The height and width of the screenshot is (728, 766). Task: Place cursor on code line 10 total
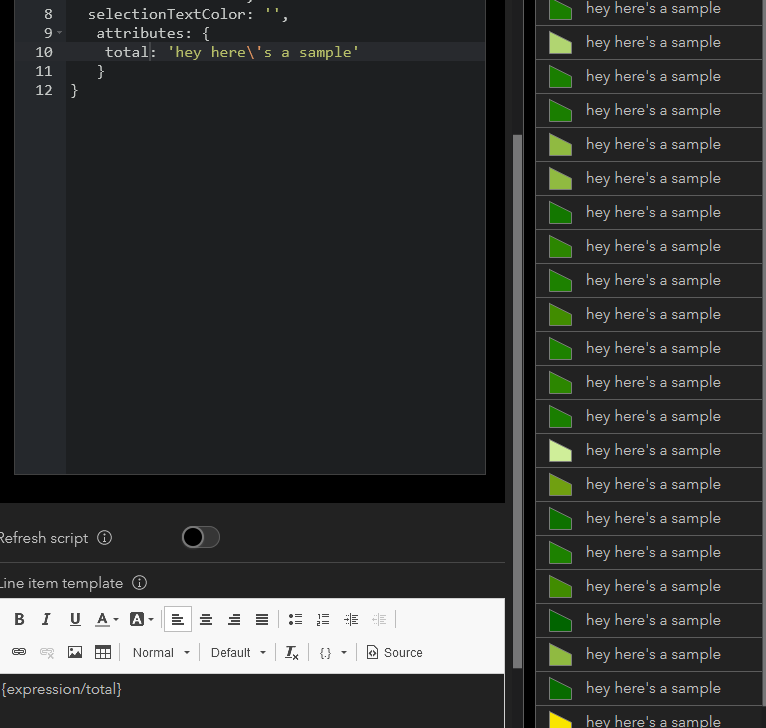pyautogui.click(x=127, y=52)
